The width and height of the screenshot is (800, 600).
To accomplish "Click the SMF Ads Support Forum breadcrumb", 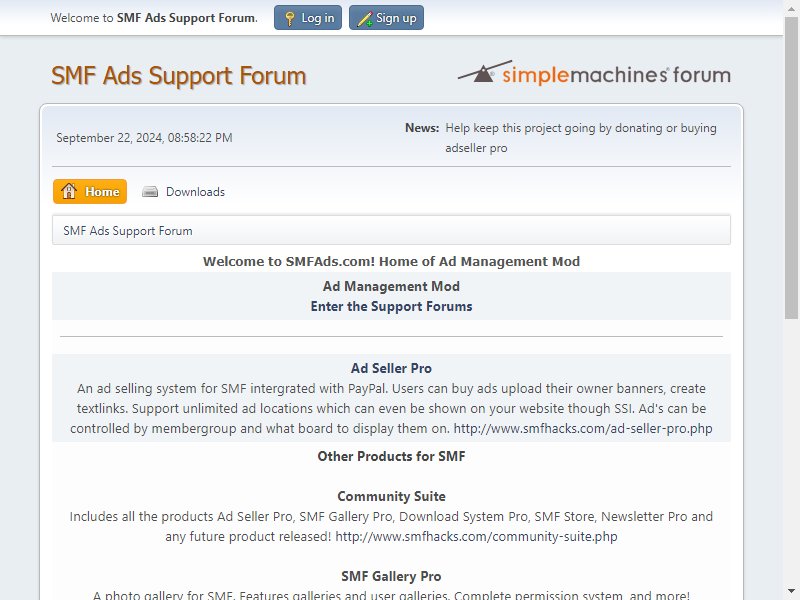I will pos(128,231).
